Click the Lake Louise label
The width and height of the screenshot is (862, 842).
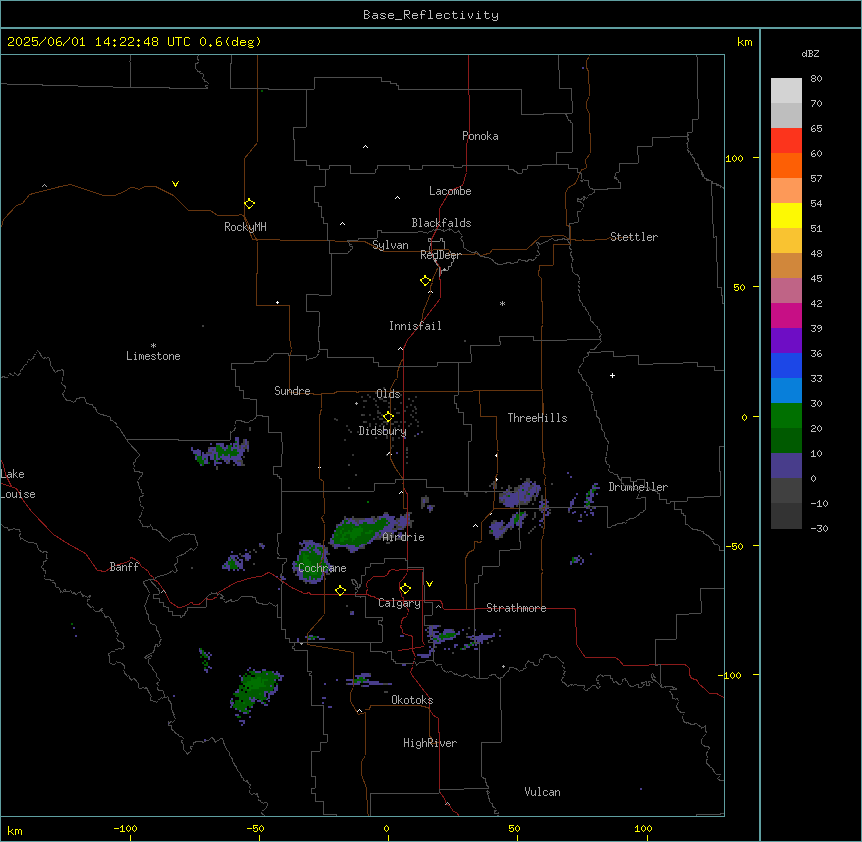pos(18,484)
